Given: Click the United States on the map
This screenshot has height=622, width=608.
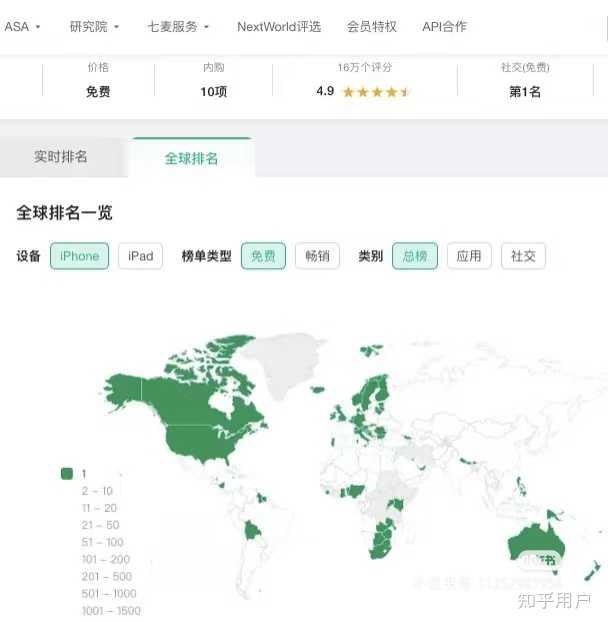Looking at the screenshot, I should point(198,442).
